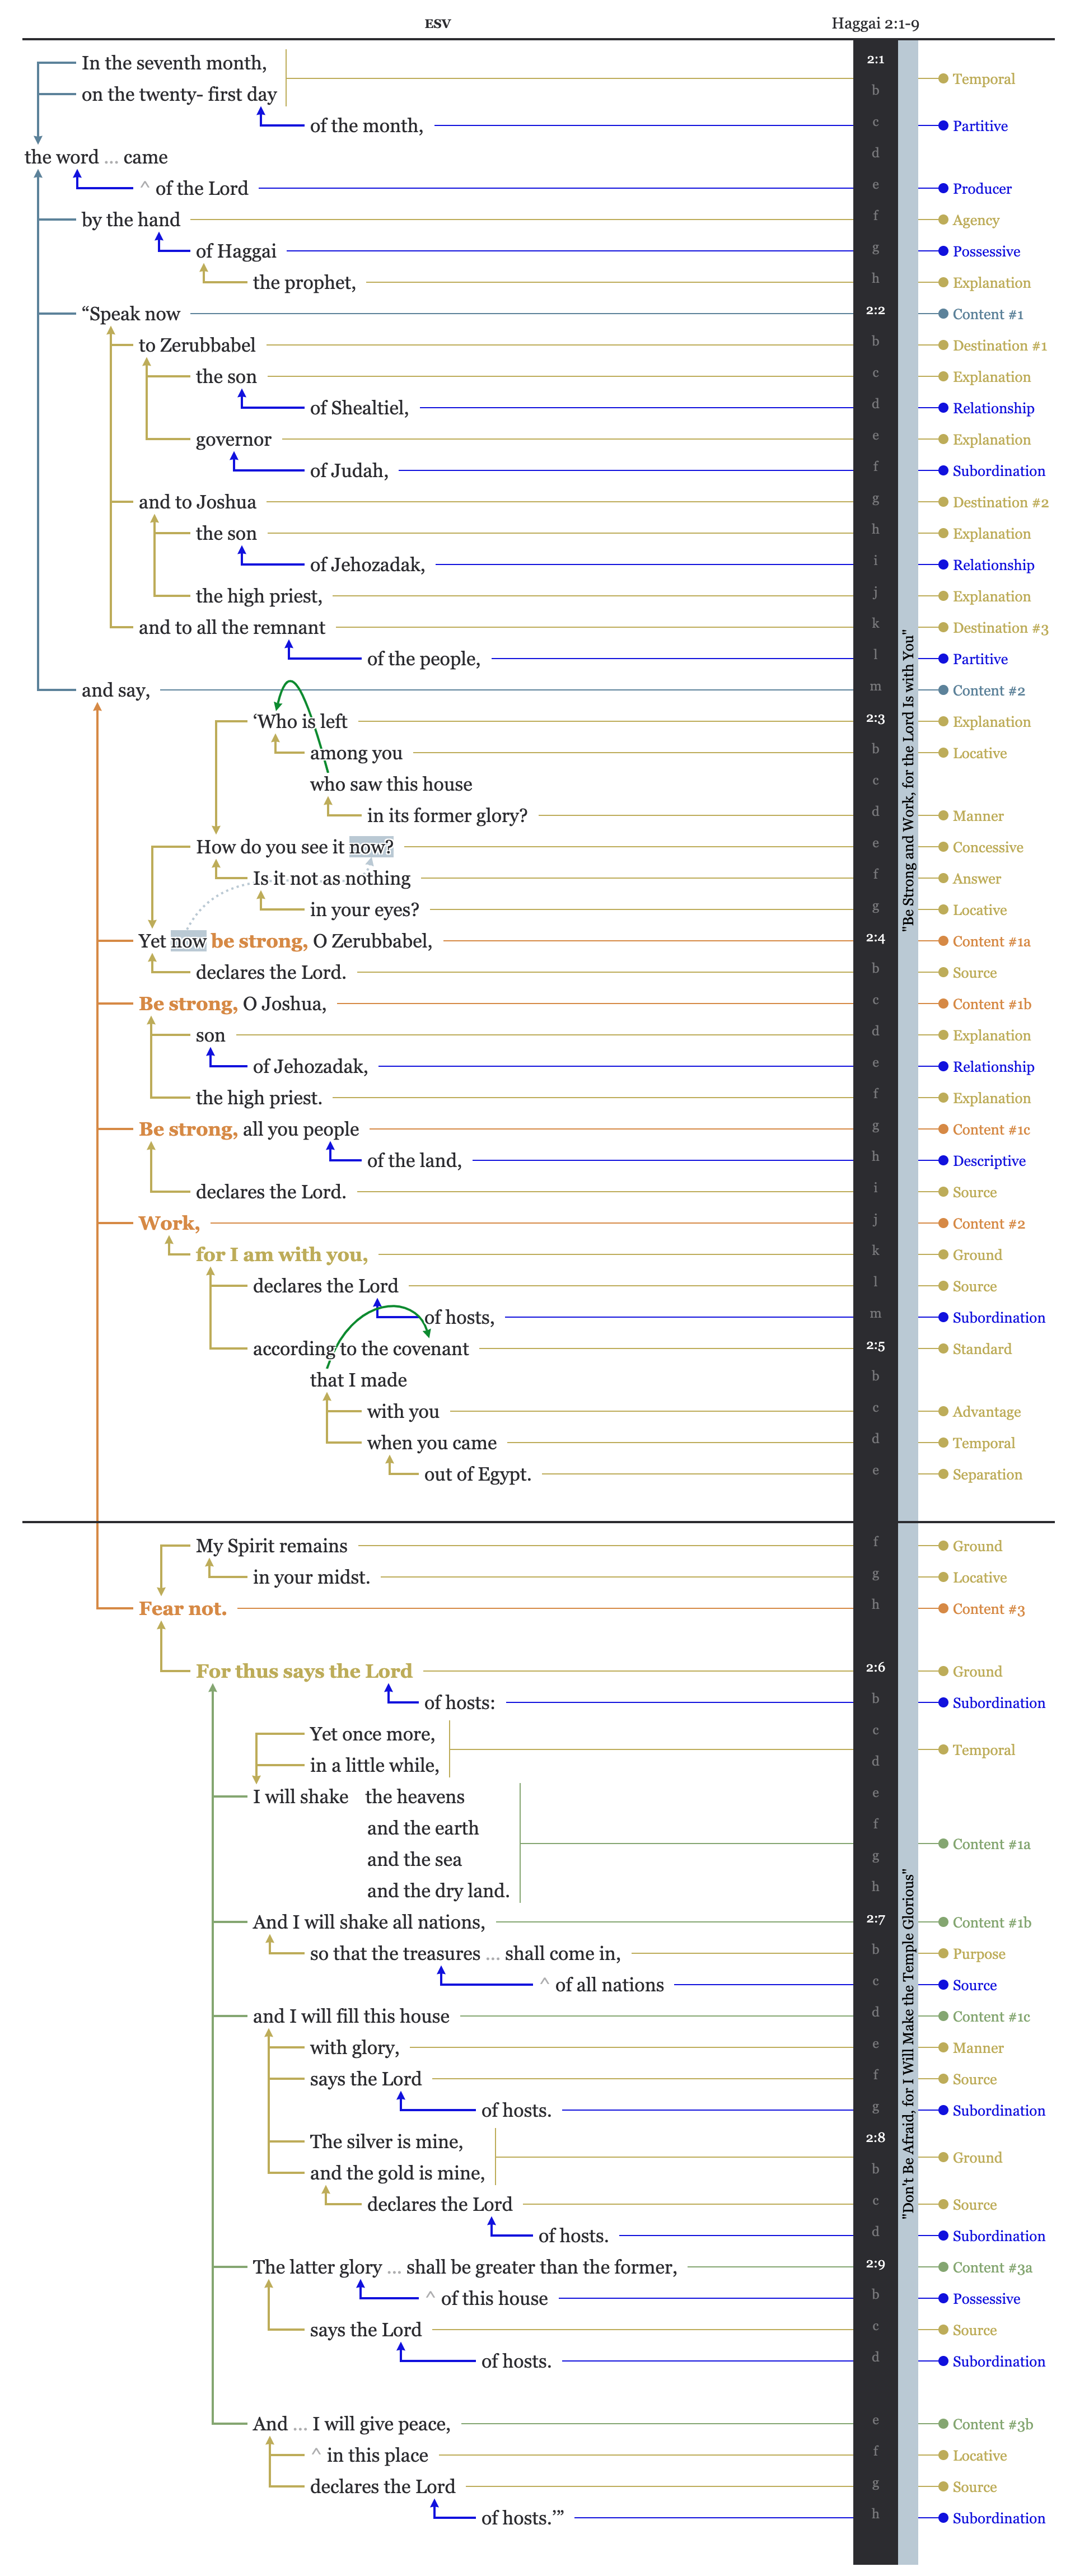
Task: Click the ellipsis in 'the word ... came'
Action: click(x=111, y=158)
